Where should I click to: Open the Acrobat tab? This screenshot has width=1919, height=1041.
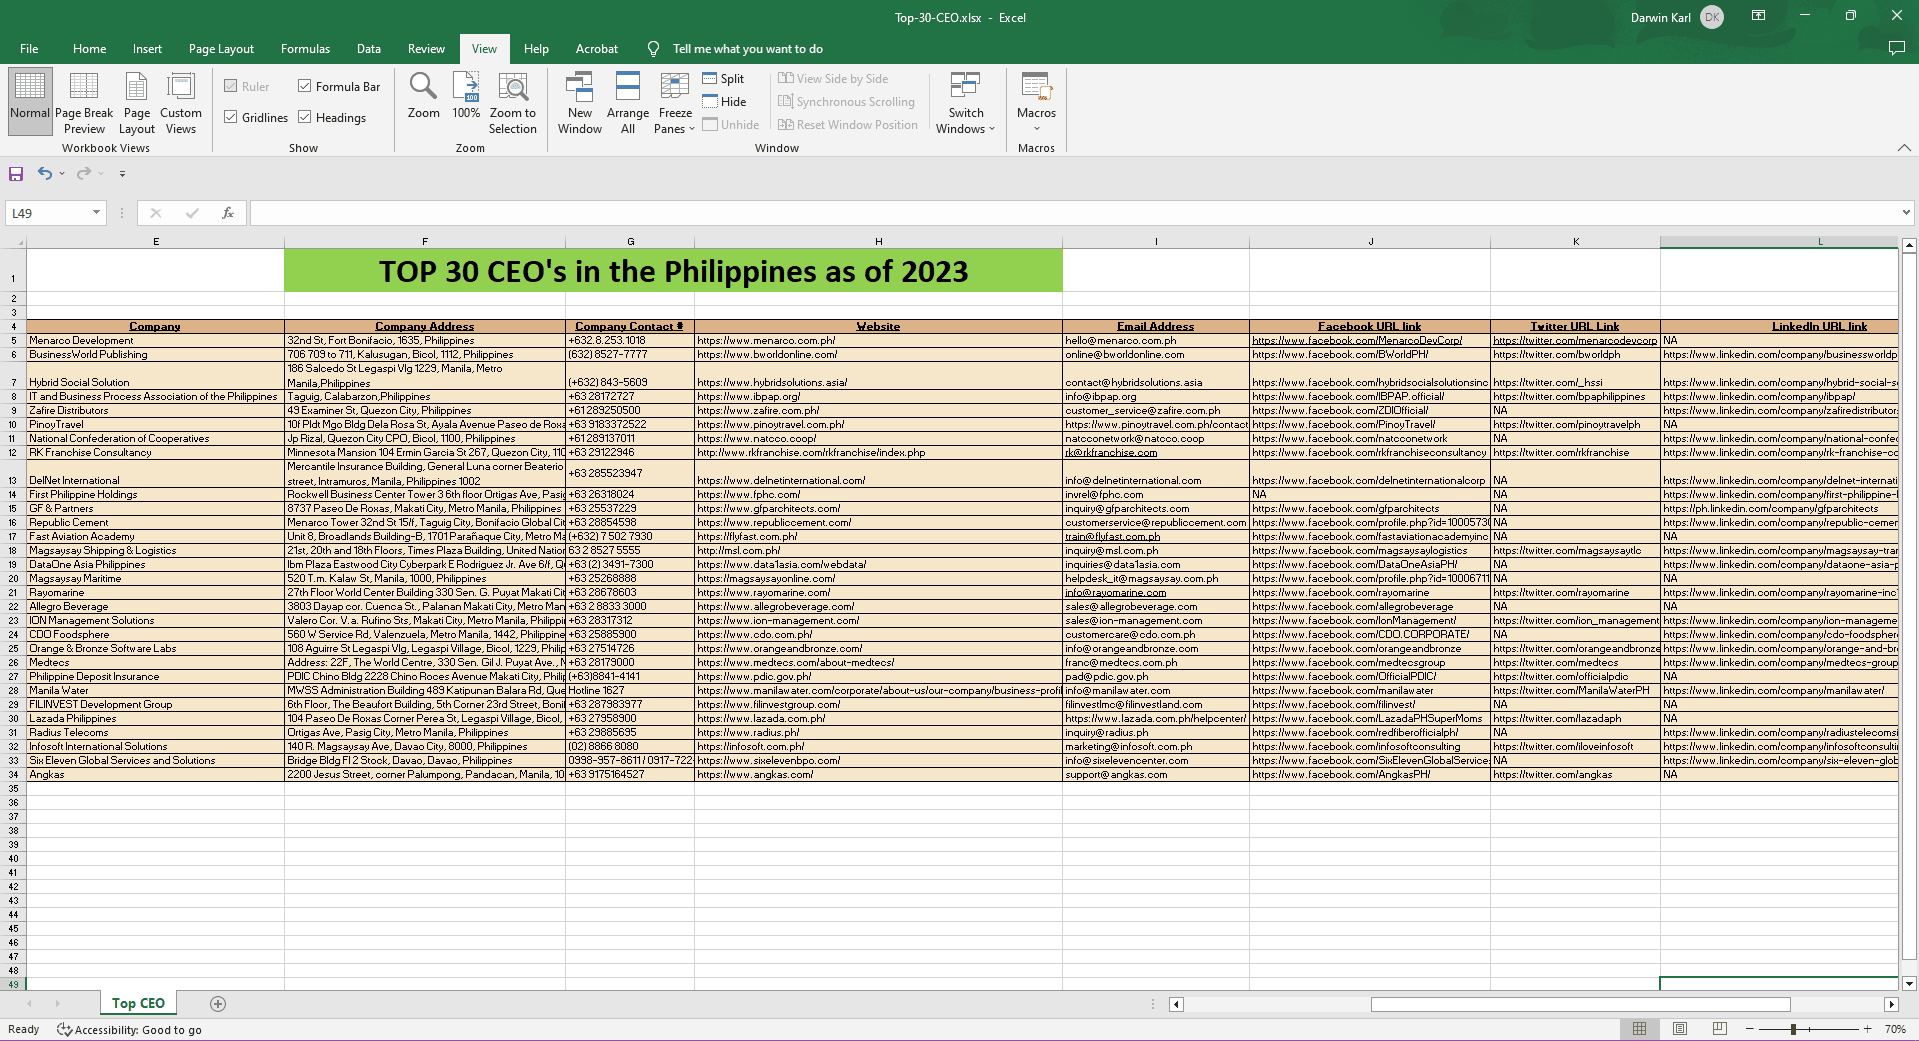[x=596, y=49]
